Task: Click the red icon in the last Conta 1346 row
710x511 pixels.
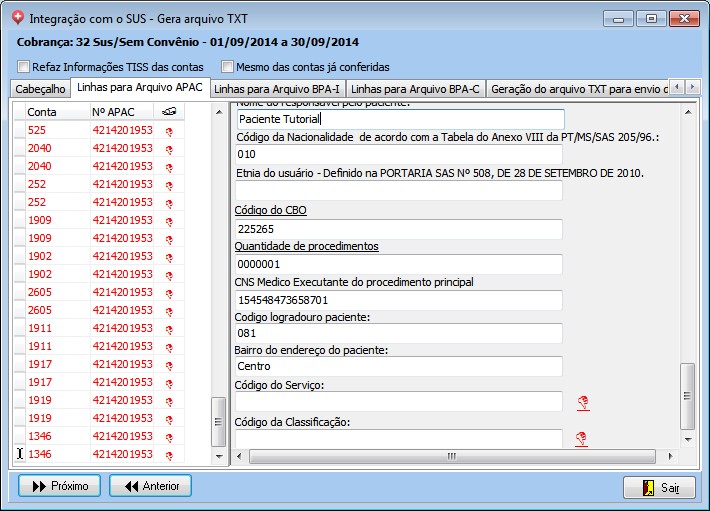Action: coord(169,455)
